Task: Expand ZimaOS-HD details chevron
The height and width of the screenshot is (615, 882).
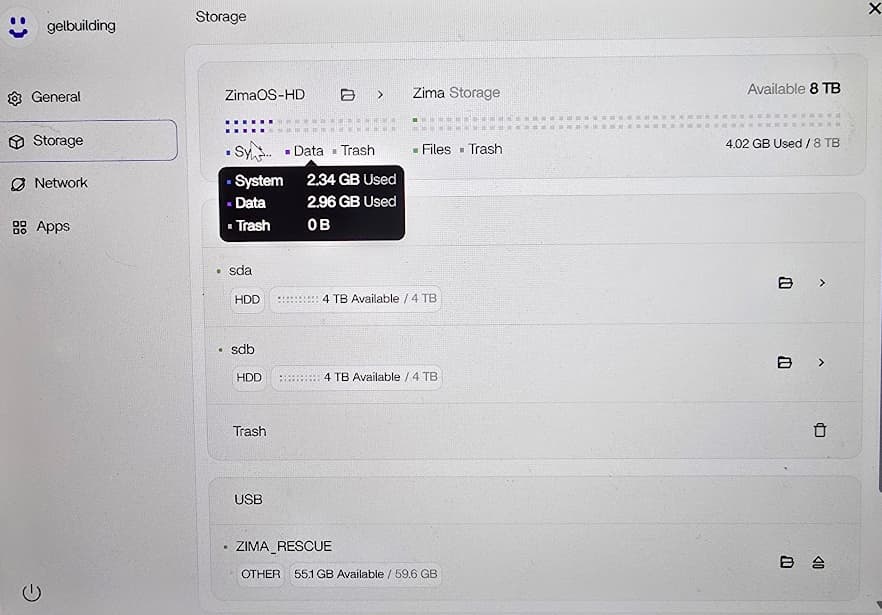Action: 380,95
